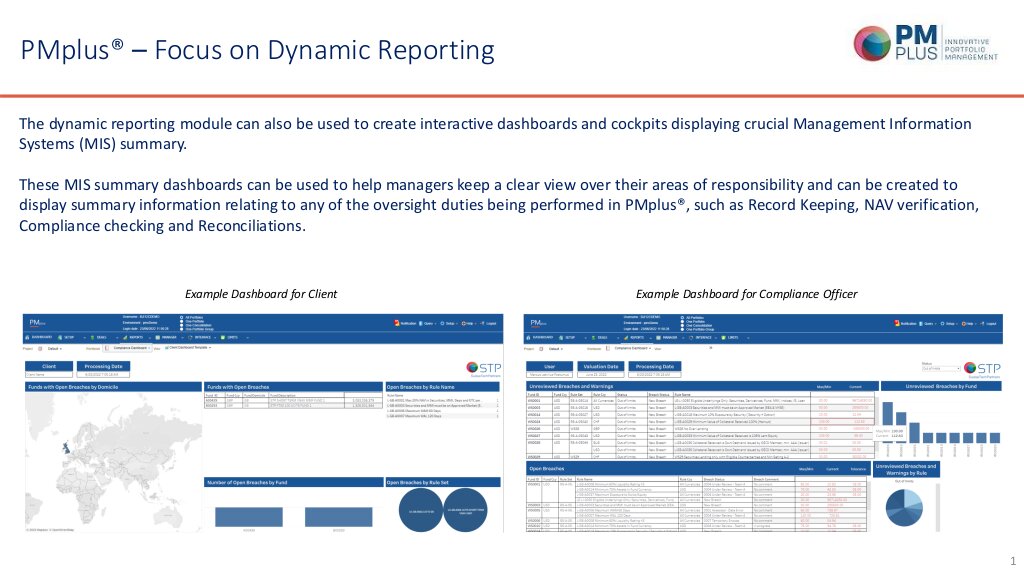Click highlighted United Kingdom on map
The height and width of the screenshot is (576, 1024).
click(x=65, y=448)
